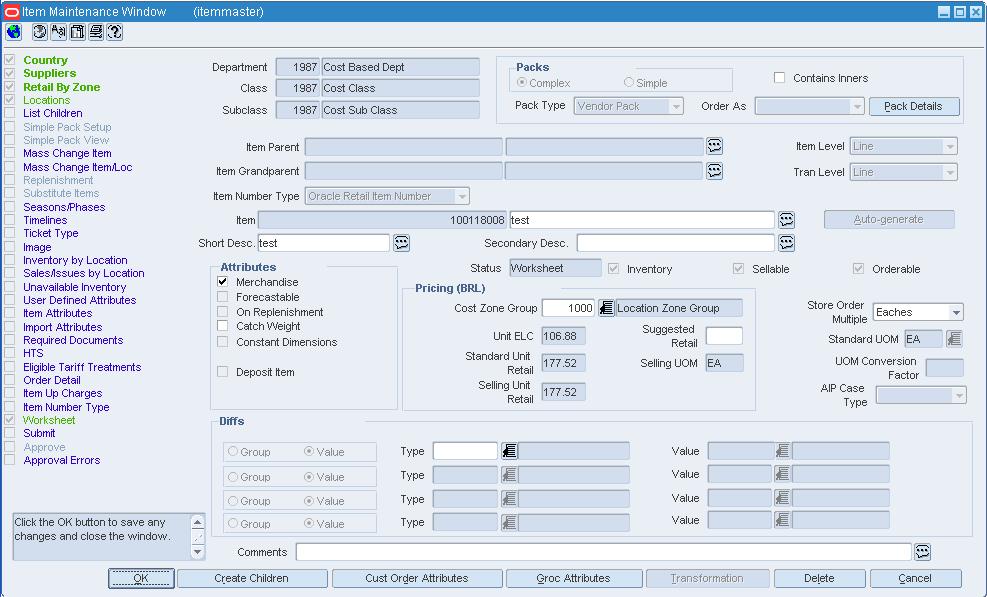
Task: Open Retail By Zone option
Action: click(62, 87)
